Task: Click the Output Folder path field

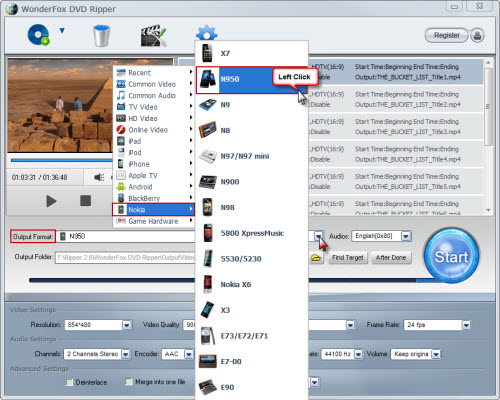Action: [x=125, y=257]
